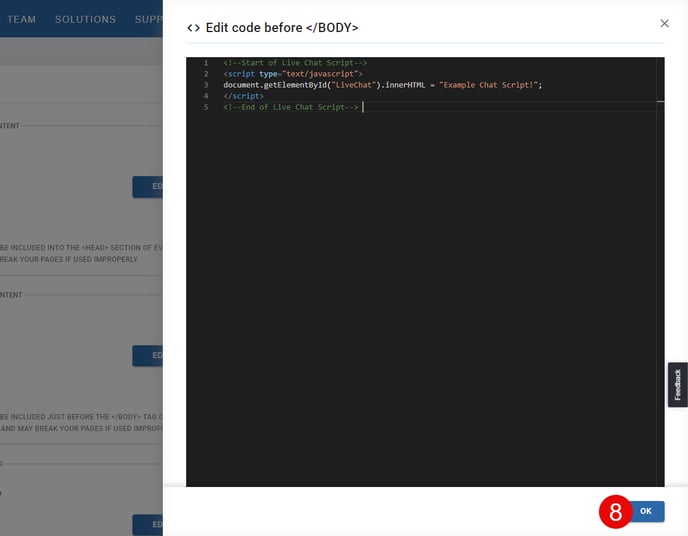
Task: Click the closing </script> tag line
Action: [244, 96]
